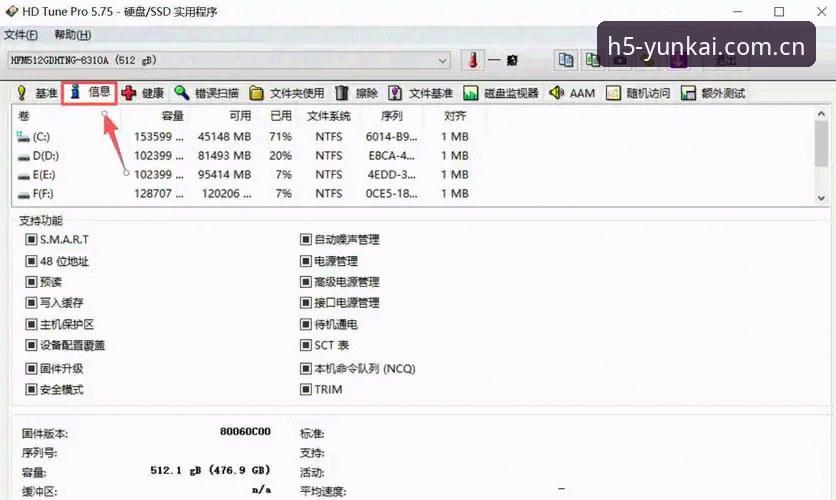
Task: Click the volume list scroll up arrow
Action: [821, 114]
